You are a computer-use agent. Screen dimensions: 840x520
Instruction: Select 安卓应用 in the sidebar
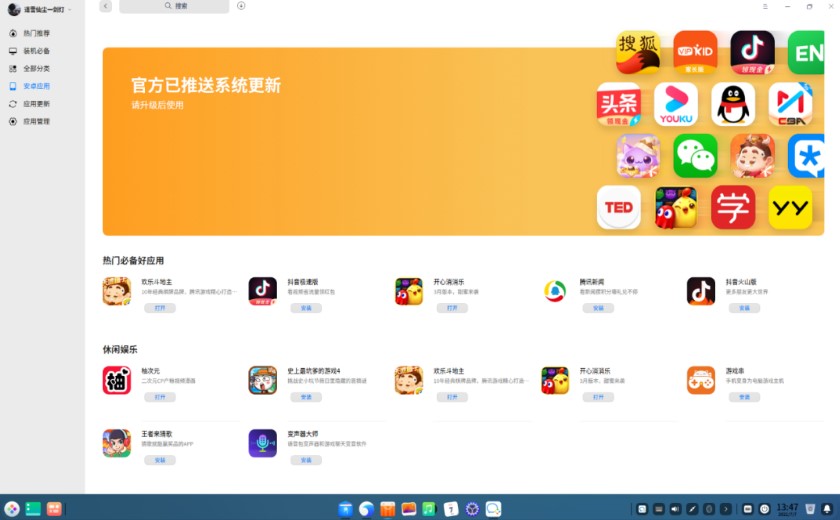coord(36,86)
